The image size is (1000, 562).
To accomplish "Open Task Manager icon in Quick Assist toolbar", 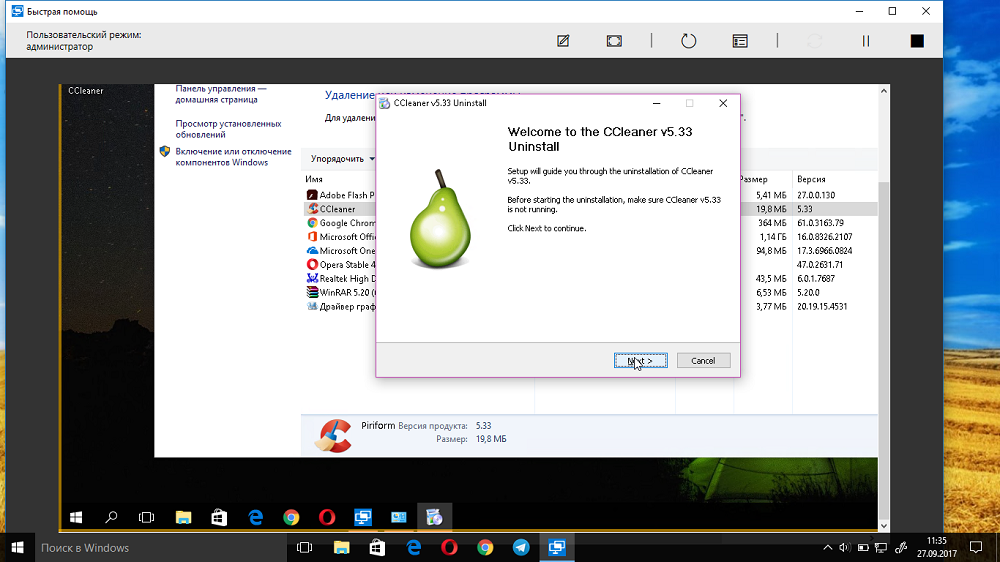I will tap(740, 41).
